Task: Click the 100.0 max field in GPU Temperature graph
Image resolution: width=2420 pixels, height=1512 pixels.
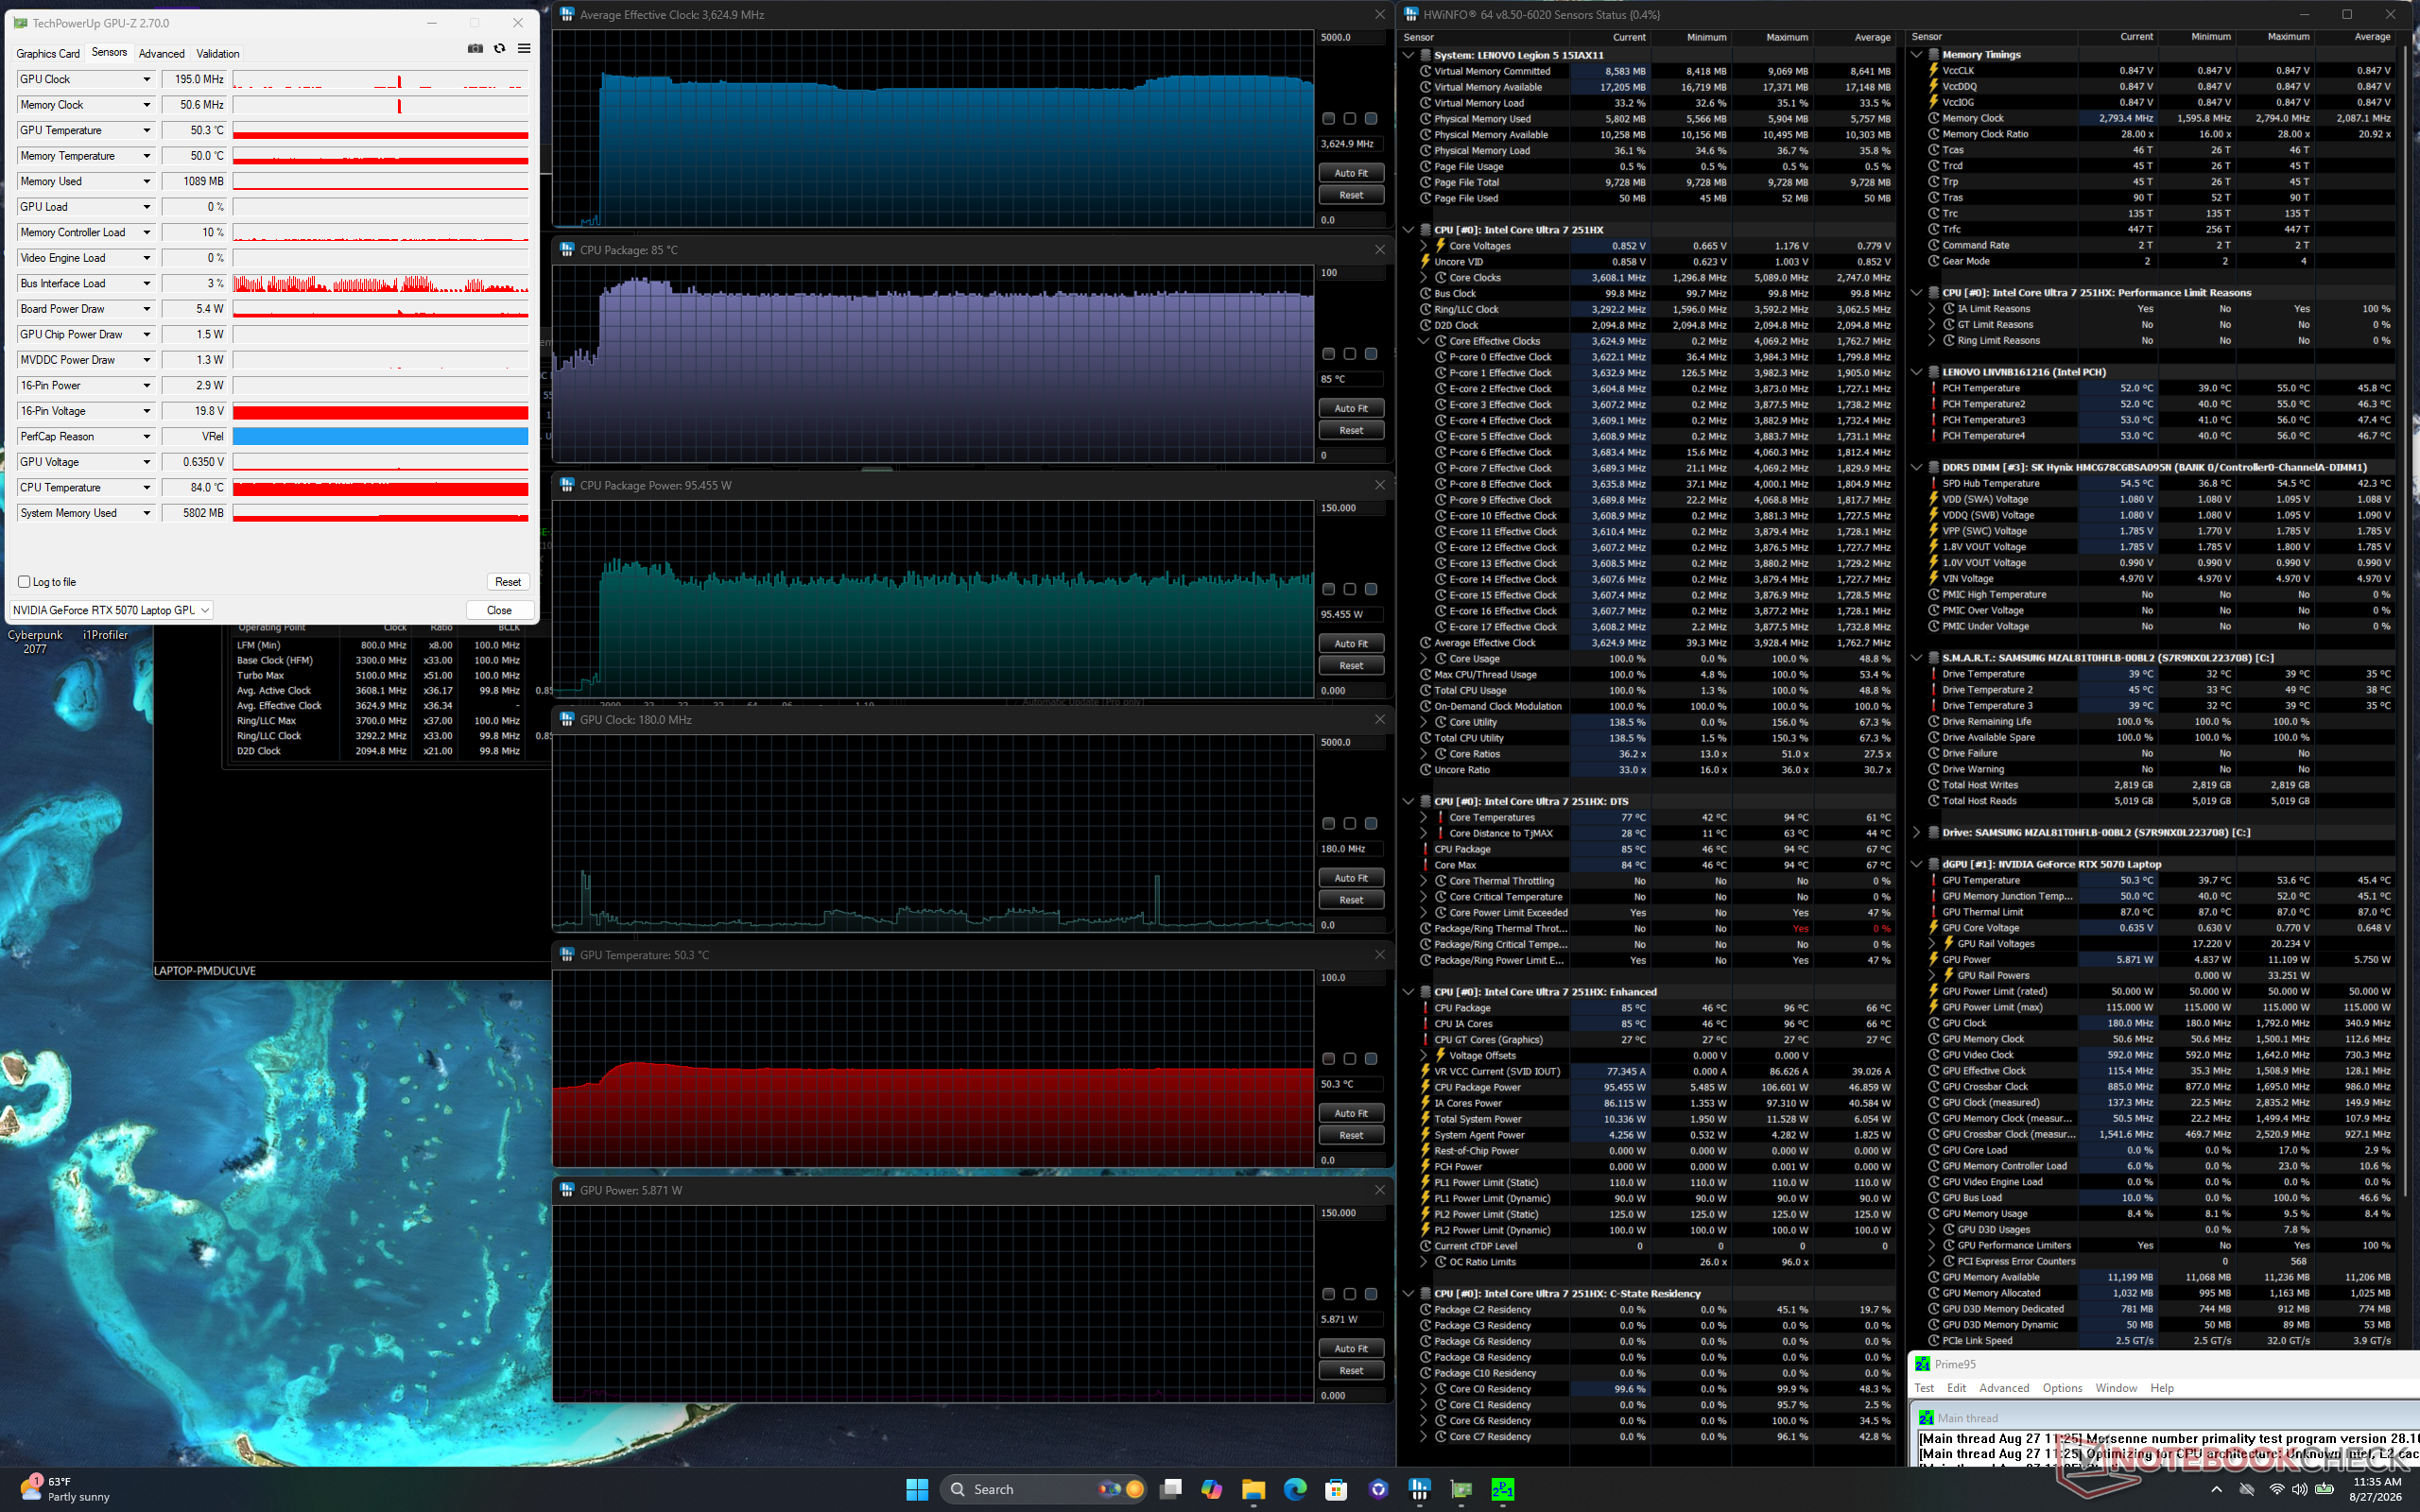Action: pyautogui.click(x=1351, y=978)
